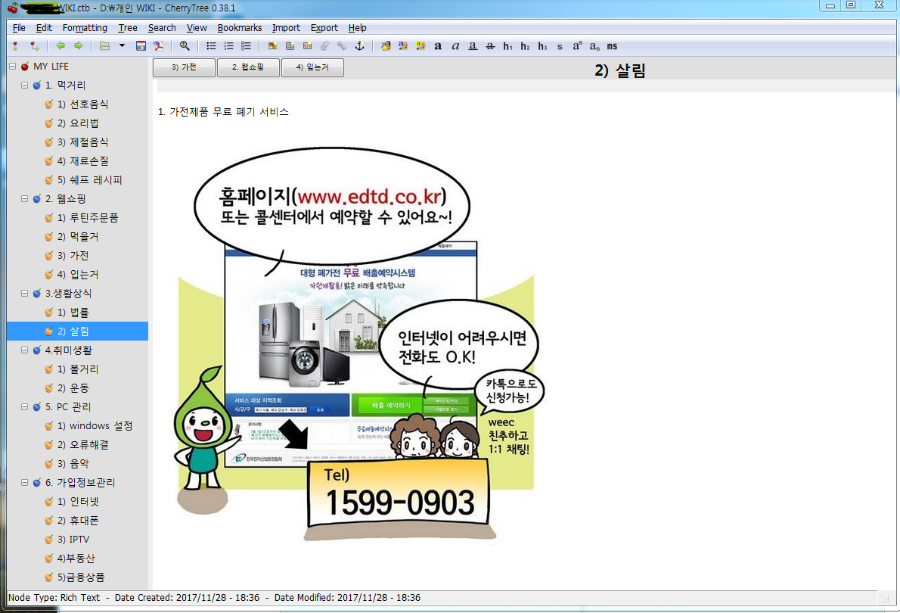
Task: Apply subscript formatting
Action: click(594, 46)
